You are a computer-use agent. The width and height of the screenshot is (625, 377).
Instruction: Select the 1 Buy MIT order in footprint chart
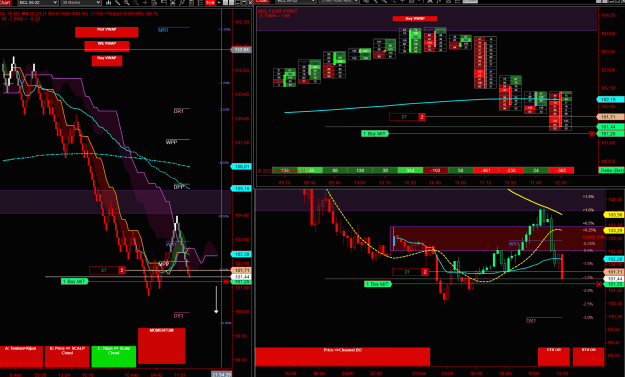pos(375,134)
